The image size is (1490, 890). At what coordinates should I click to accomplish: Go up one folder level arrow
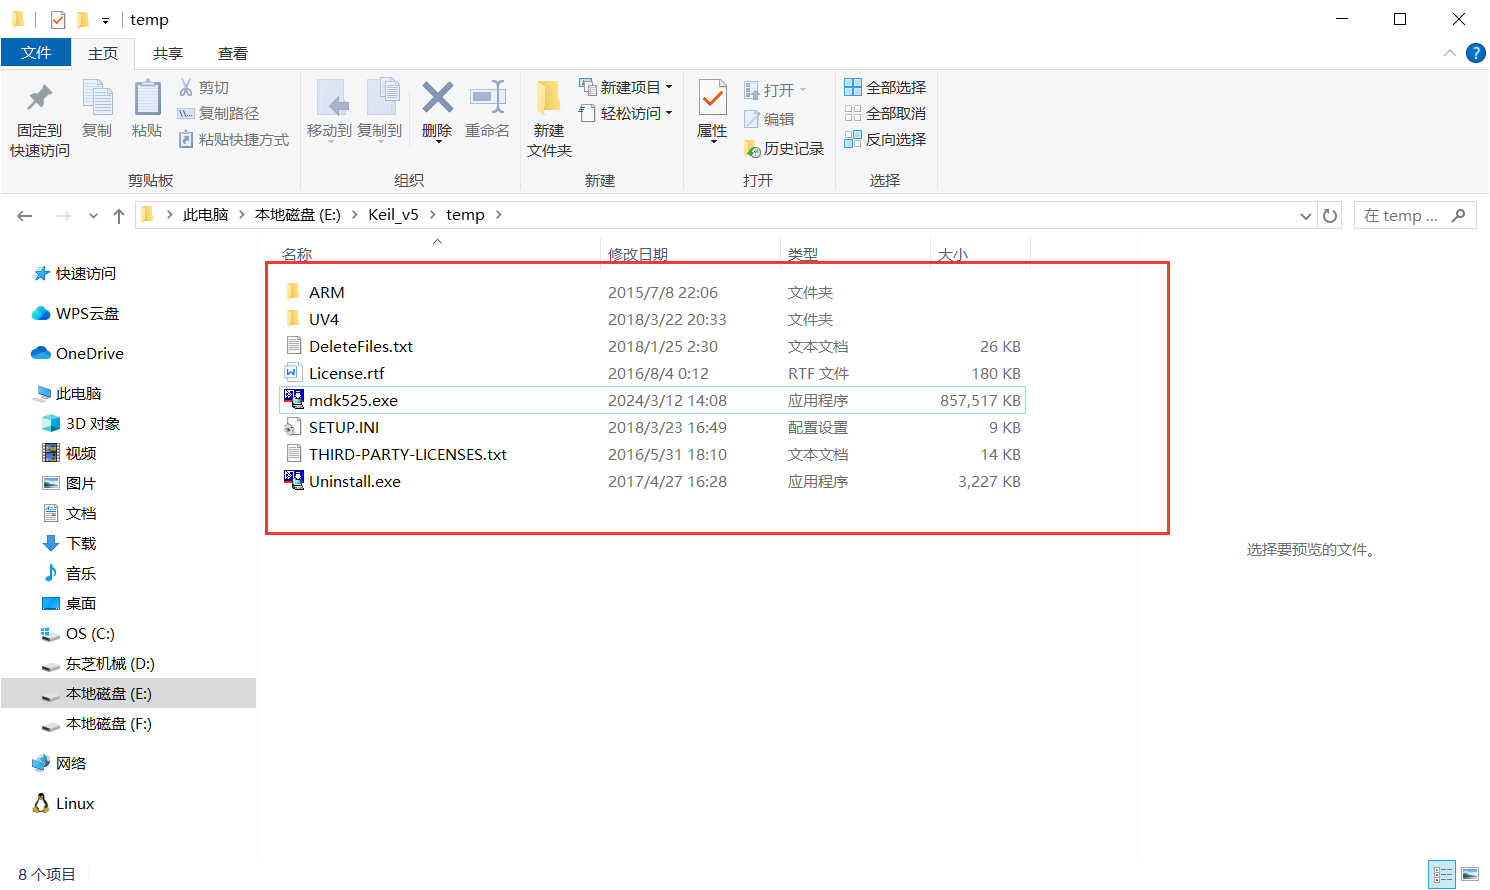pos(119,215)
